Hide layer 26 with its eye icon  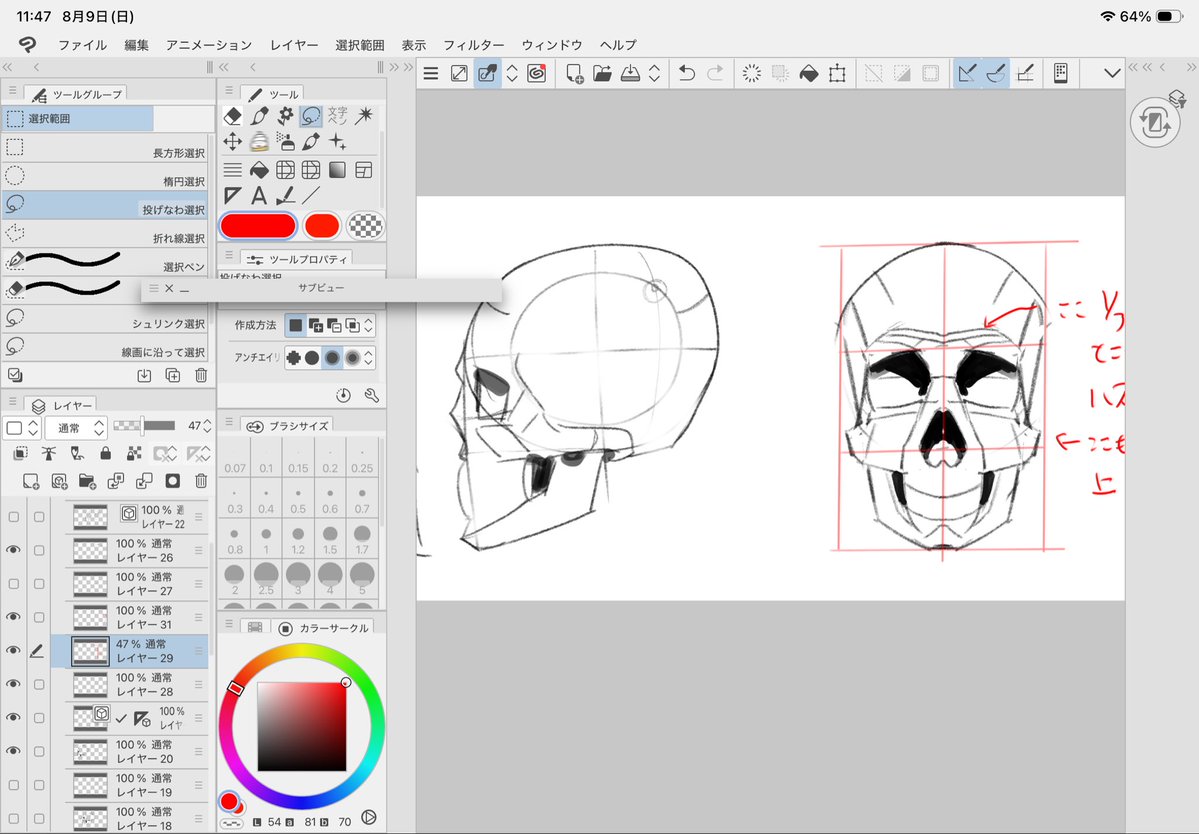13,550
